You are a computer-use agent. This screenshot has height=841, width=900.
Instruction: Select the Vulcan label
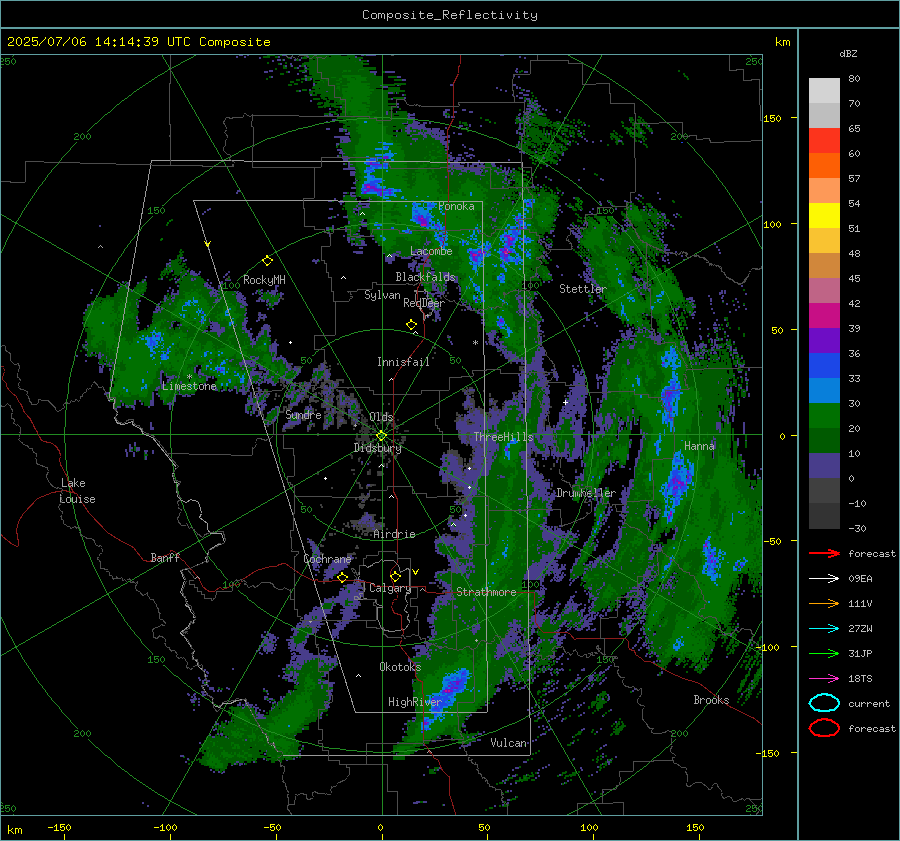click(509, 743)
